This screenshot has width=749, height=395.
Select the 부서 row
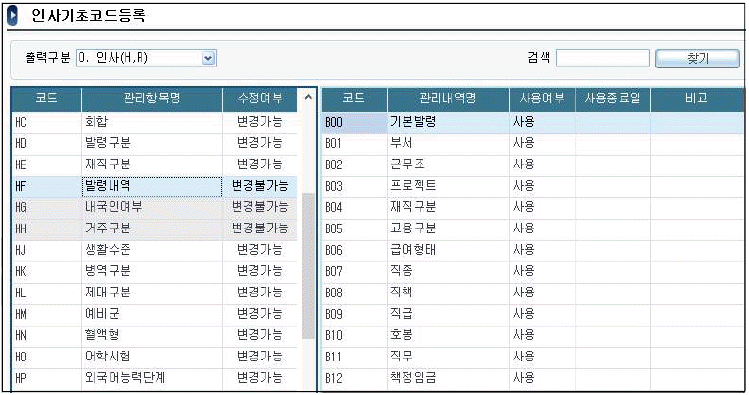point(533,143)
